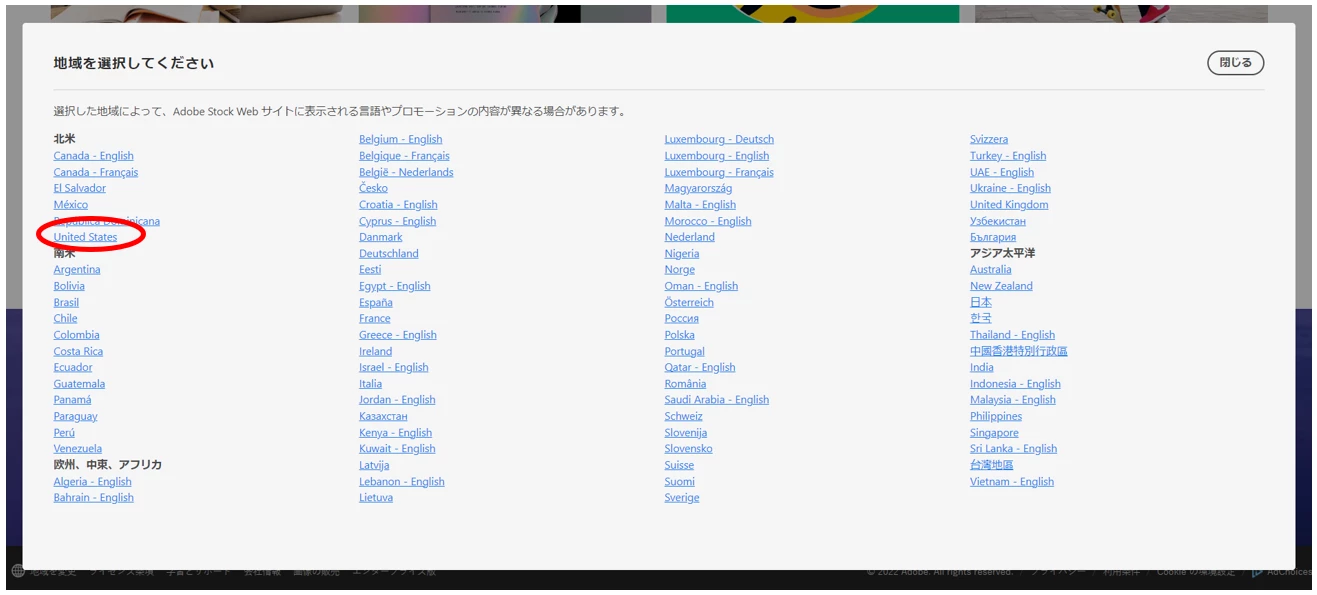Select Luxembourg - Deutsch region

coord(719,140)
